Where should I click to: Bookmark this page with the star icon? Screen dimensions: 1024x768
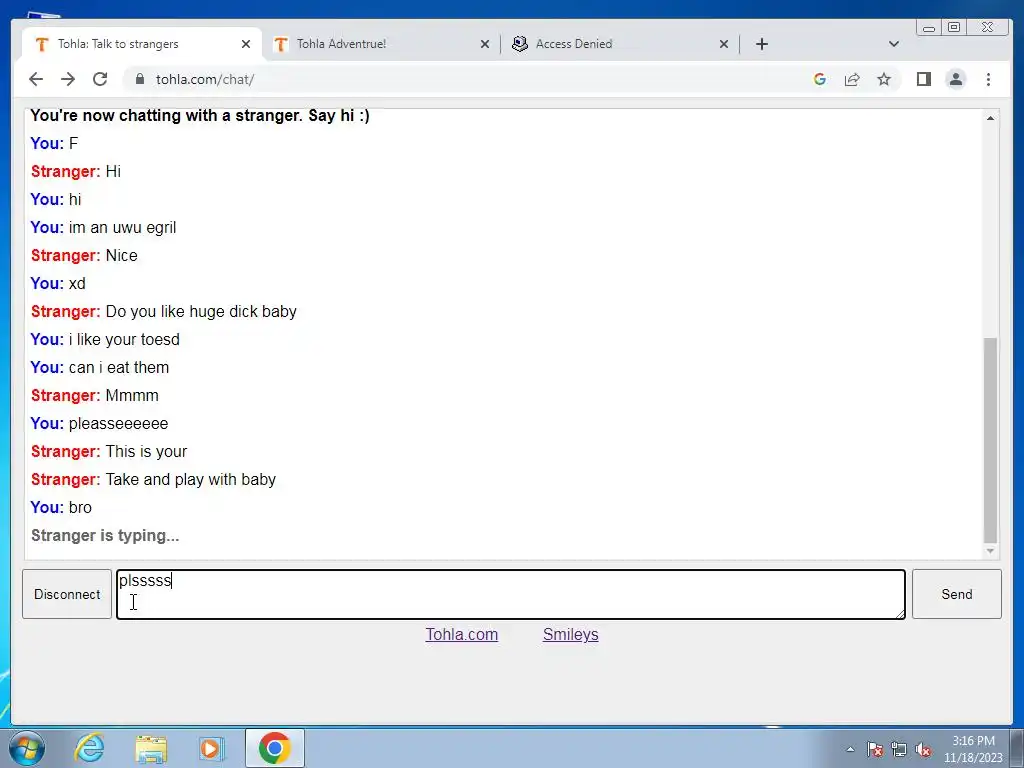pos(884,79)
